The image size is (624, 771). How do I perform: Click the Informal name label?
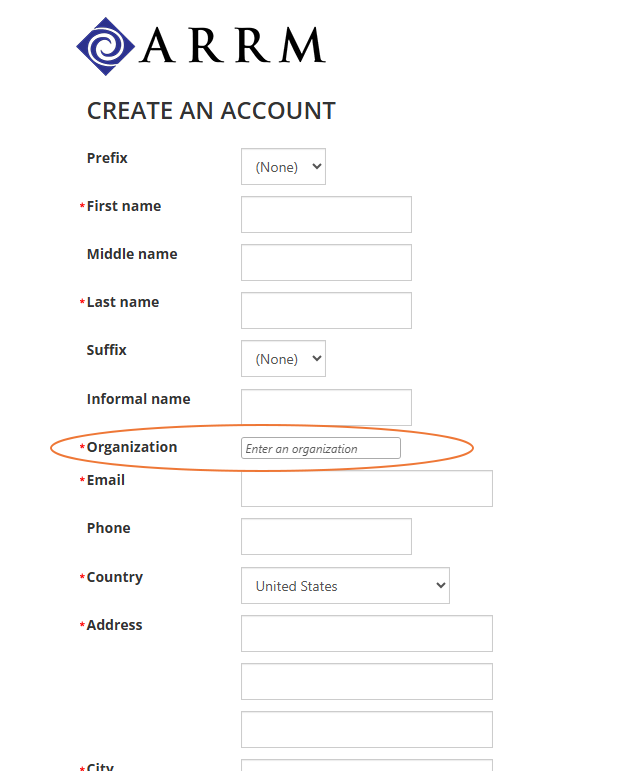pyautogui.click(x=138, y=399)
